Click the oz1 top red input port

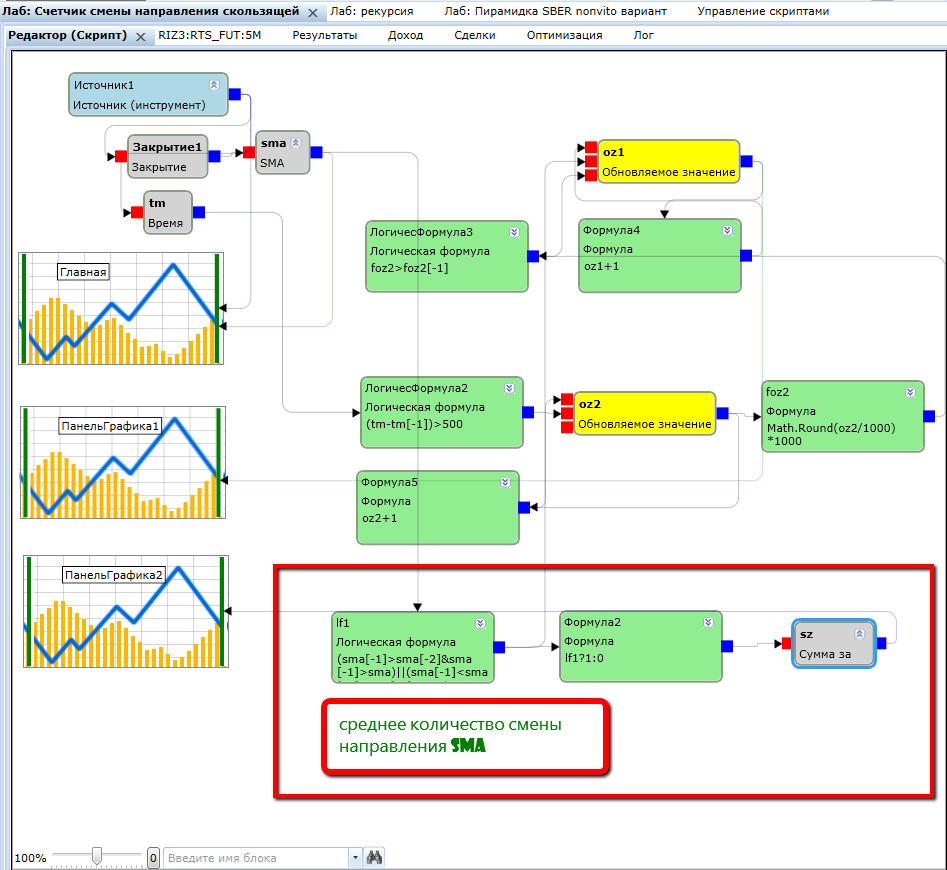click(591, 147)
